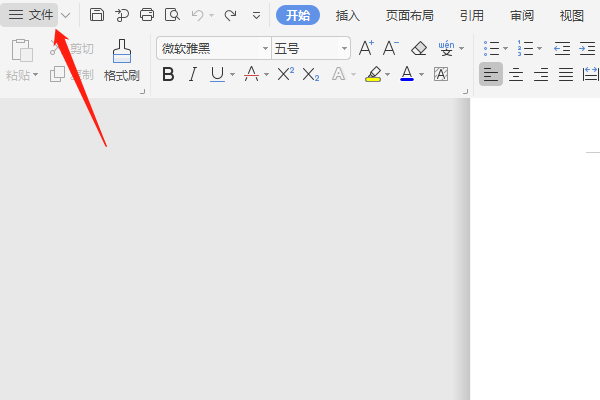Click the 格式刷 format painter
Image resolution: width=600 pixels, height=400 pixels.
coord(122,60)
